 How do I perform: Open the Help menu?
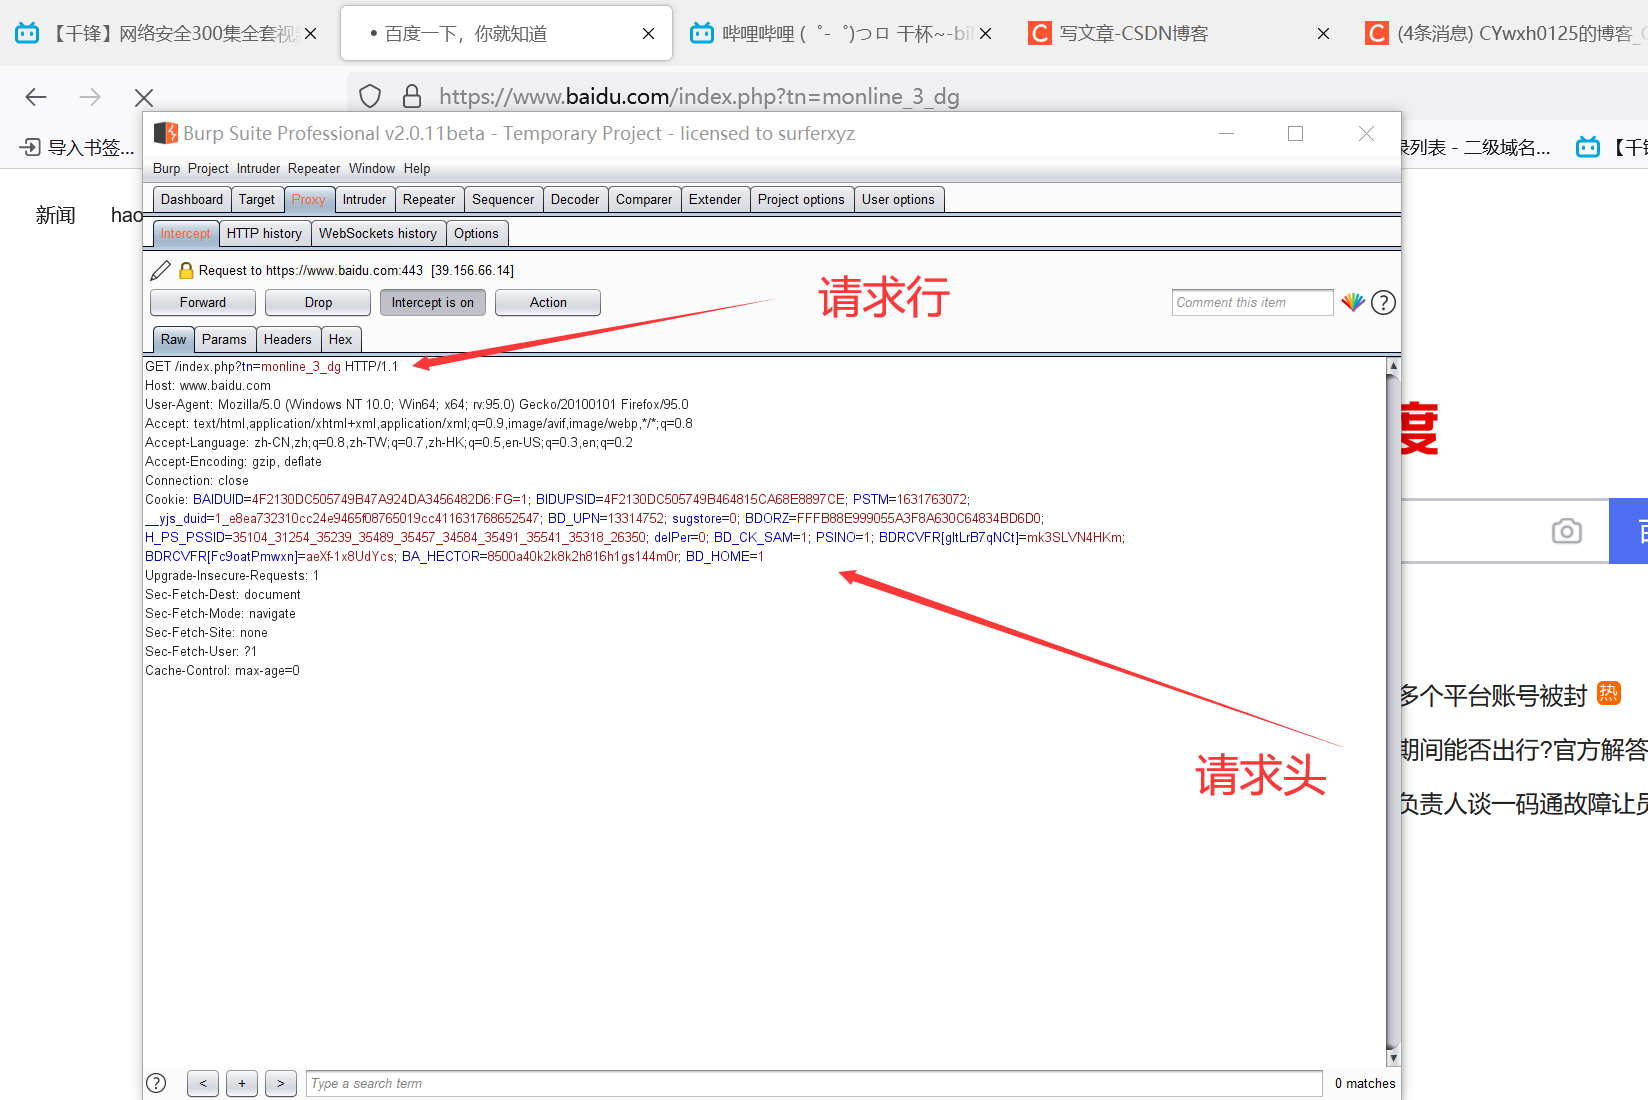[417, 169]
